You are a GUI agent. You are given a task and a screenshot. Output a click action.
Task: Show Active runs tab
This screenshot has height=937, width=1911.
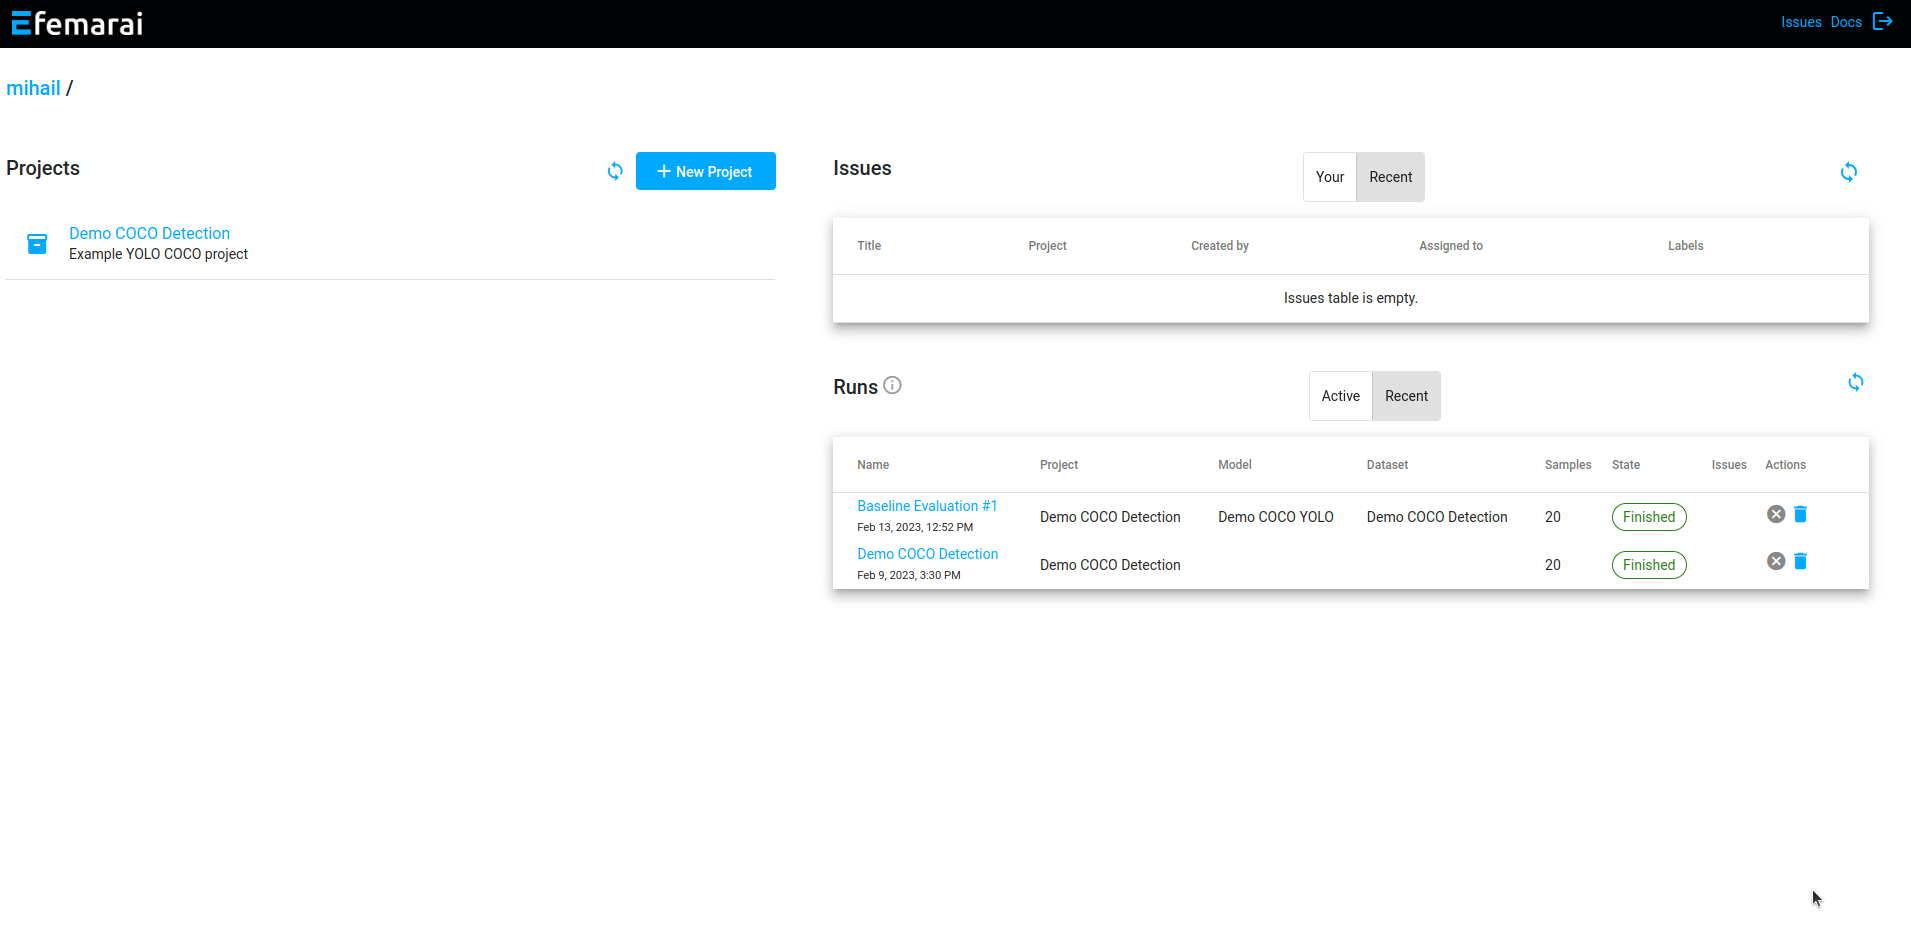tap(1341, 396)
